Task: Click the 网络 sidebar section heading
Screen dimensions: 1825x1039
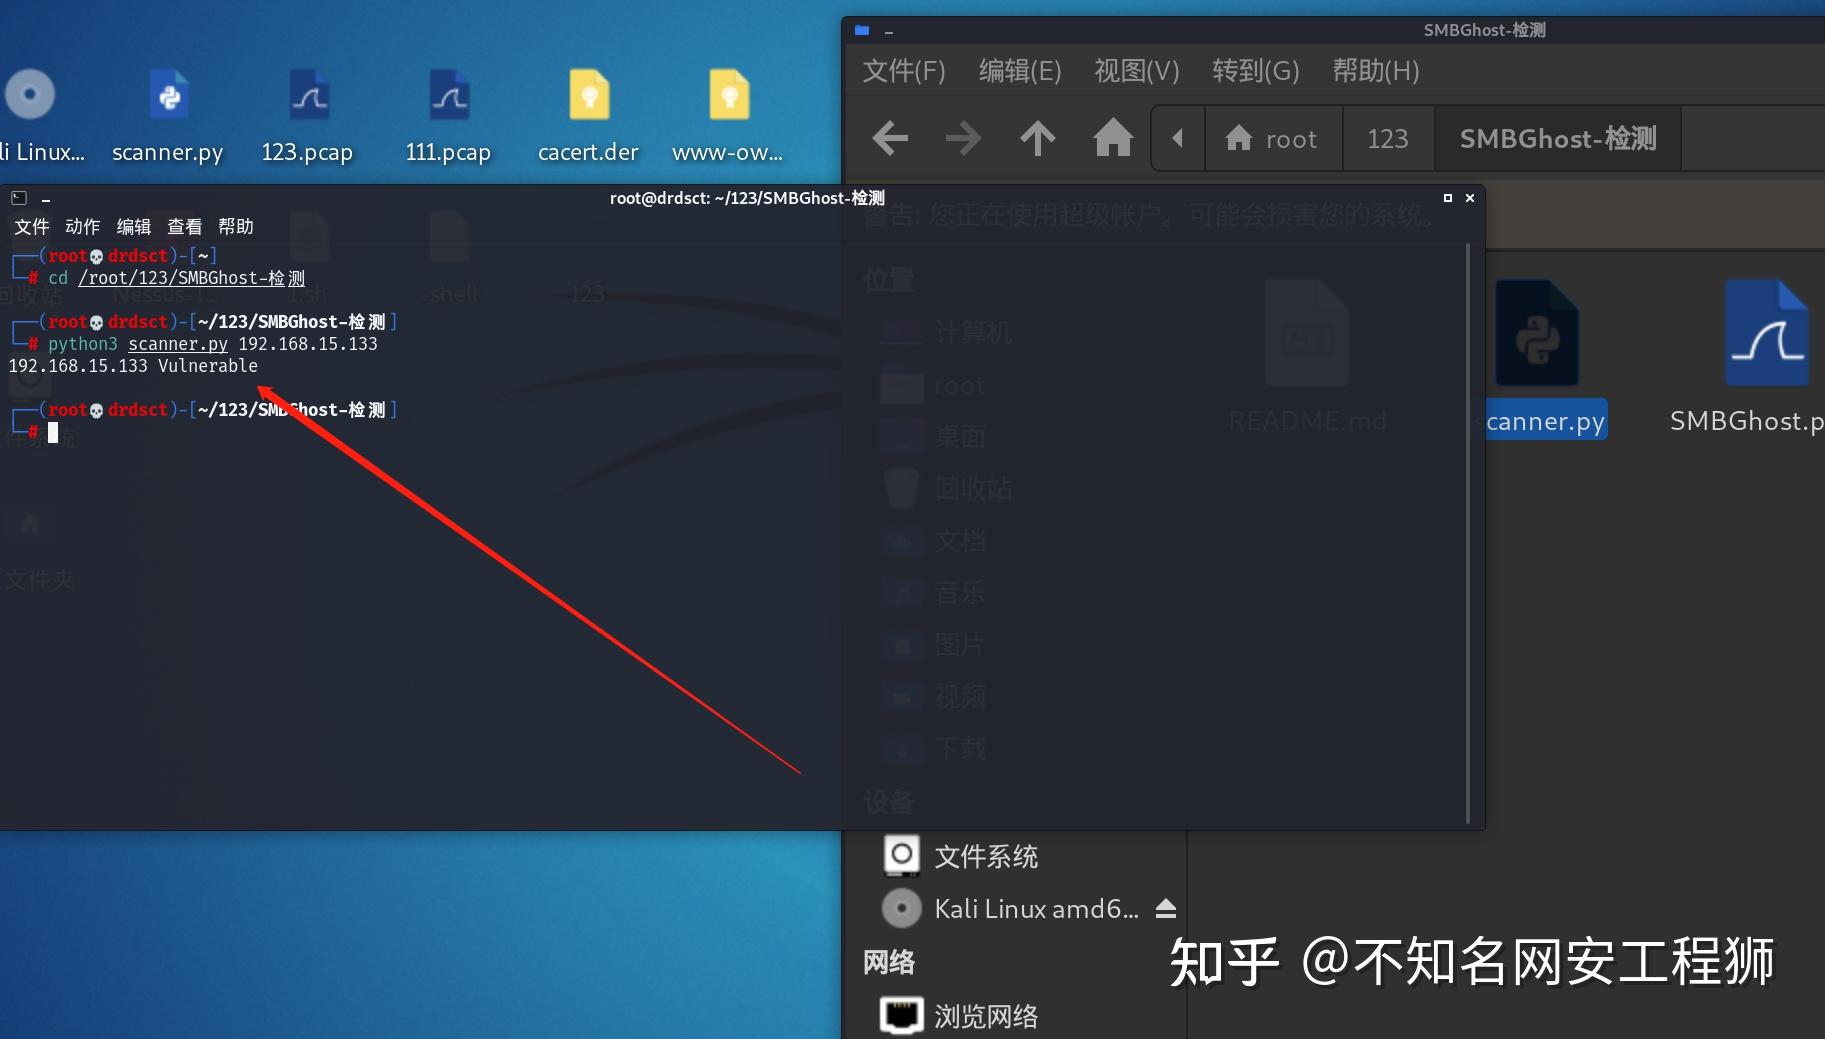Action: 889,962
